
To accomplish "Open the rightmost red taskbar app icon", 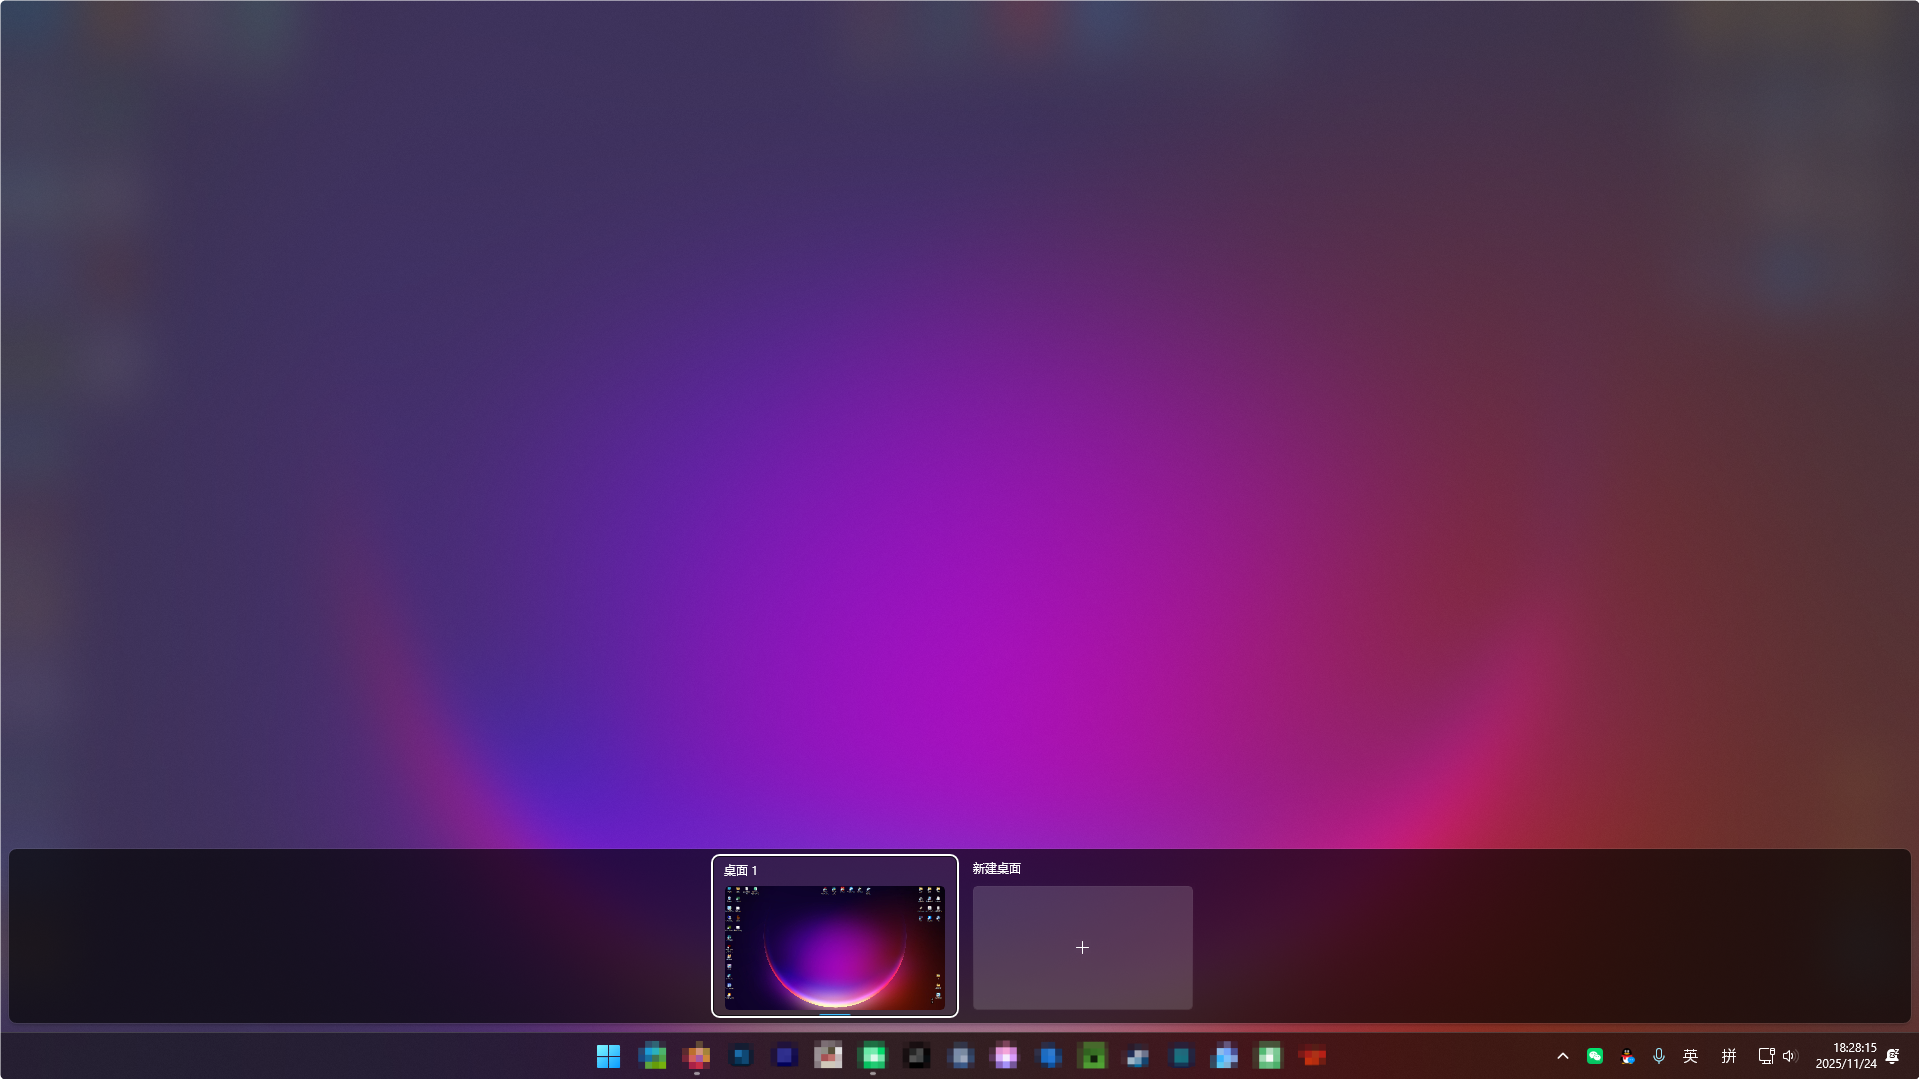I will click(1313, 1055).
